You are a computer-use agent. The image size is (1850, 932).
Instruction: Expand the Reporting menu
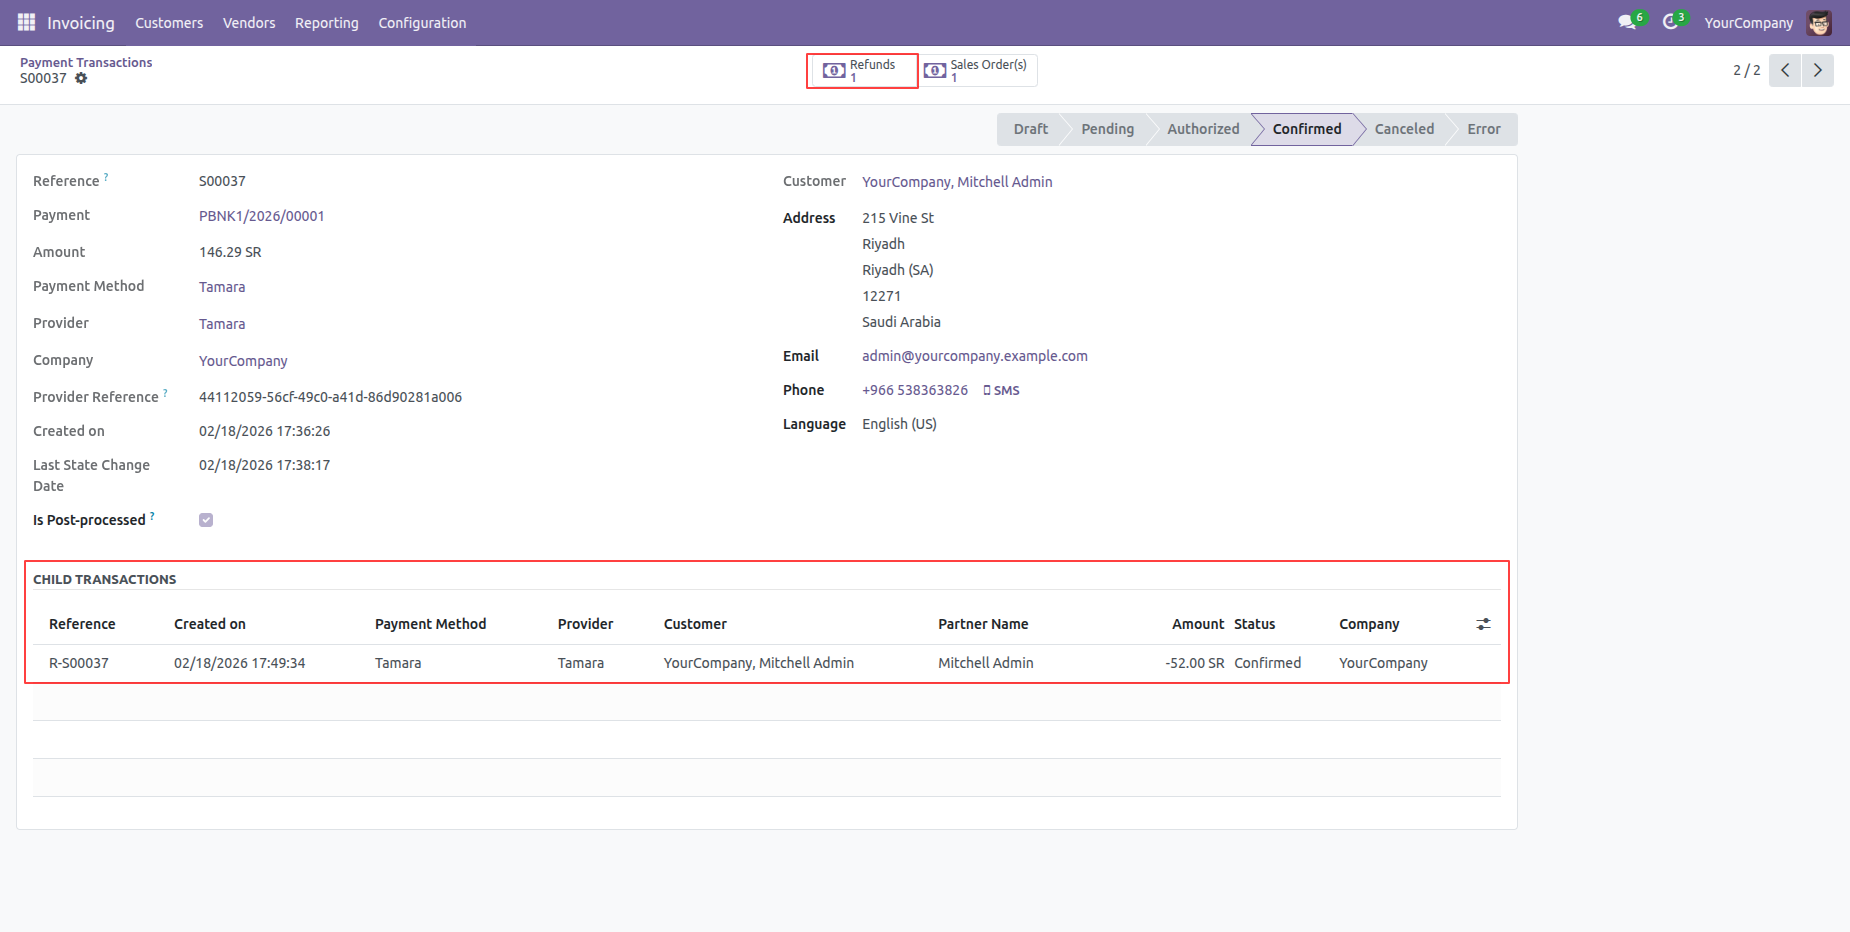tap(326, 23)
